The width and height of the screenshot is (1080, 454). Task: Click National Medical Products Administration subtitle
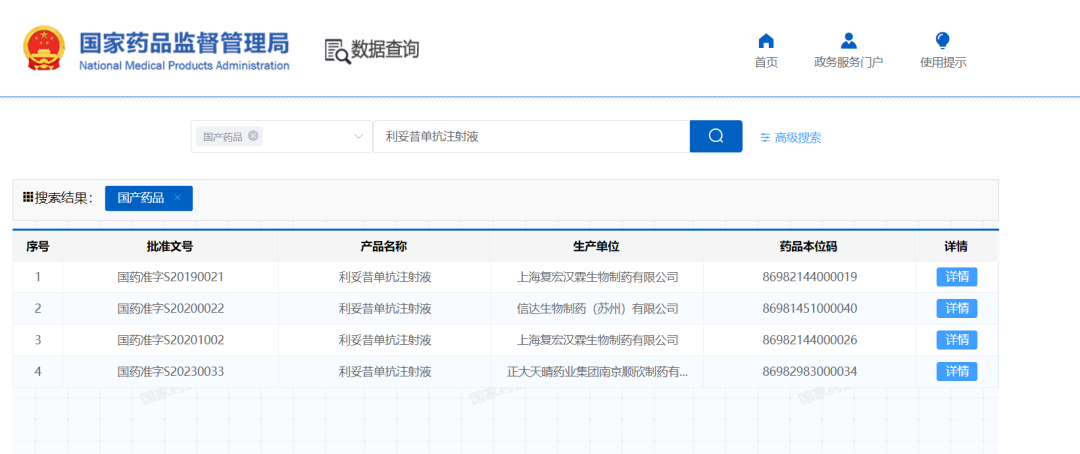(184, 65)
